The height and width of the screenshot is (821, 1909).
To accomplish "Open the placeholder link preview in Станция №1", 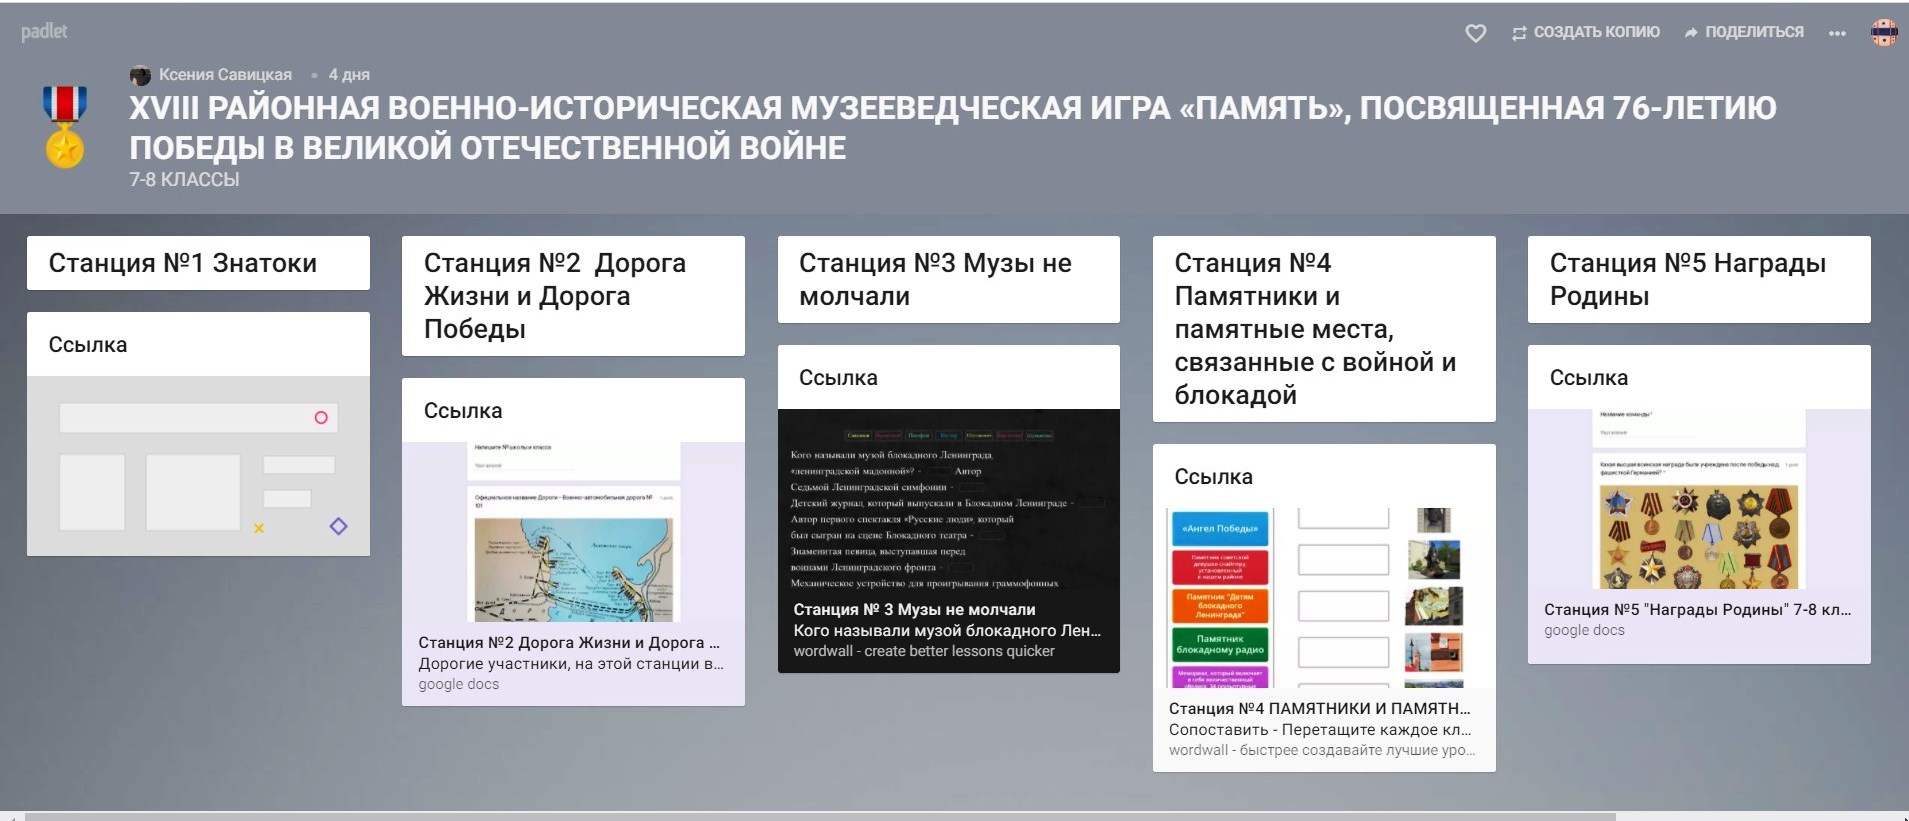I will pyautogui.click(x=198, y=466).
